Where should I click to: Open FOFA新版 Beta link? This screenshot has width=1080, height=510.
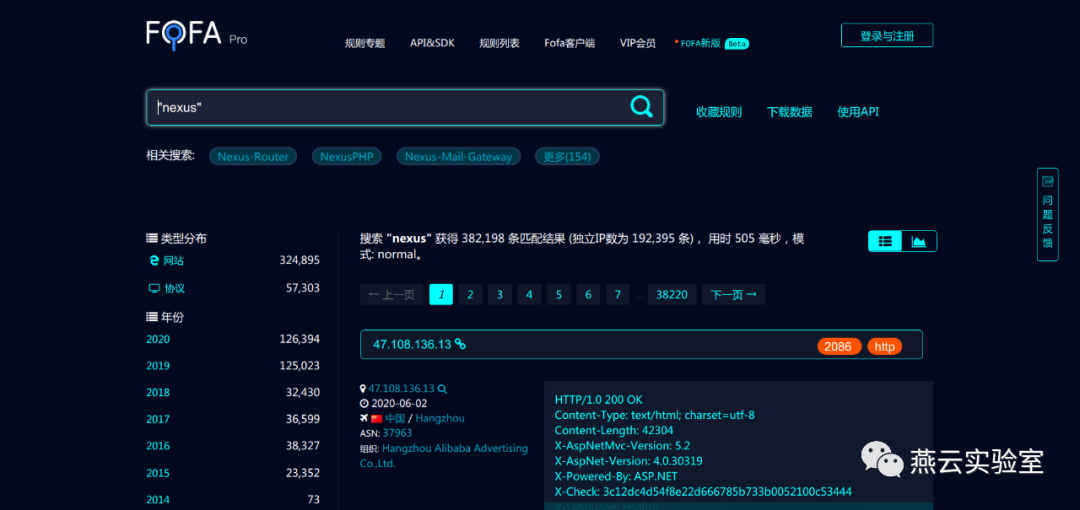click(712, 43)
